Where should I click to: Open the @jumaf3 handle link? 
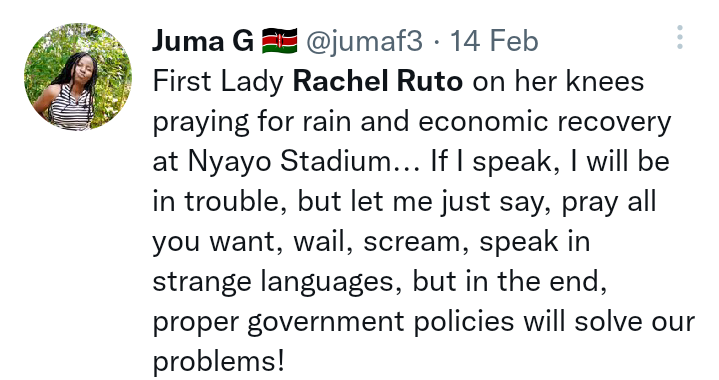point(364,41)
